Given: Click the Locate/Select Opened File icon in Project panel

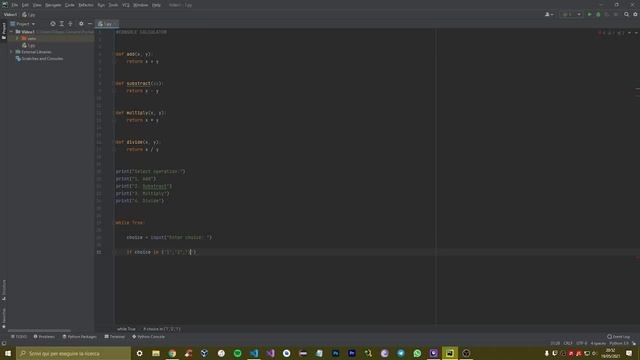Looking at the screenshot, I should [x=53, y=24].
